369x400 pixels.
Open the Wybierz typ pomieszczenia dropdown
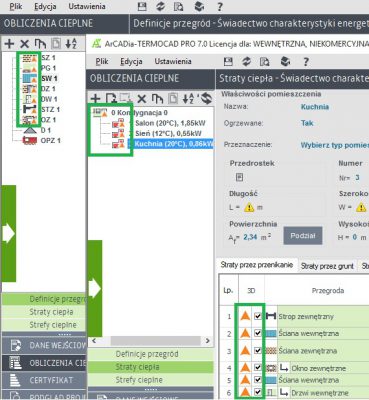point(334,145)
